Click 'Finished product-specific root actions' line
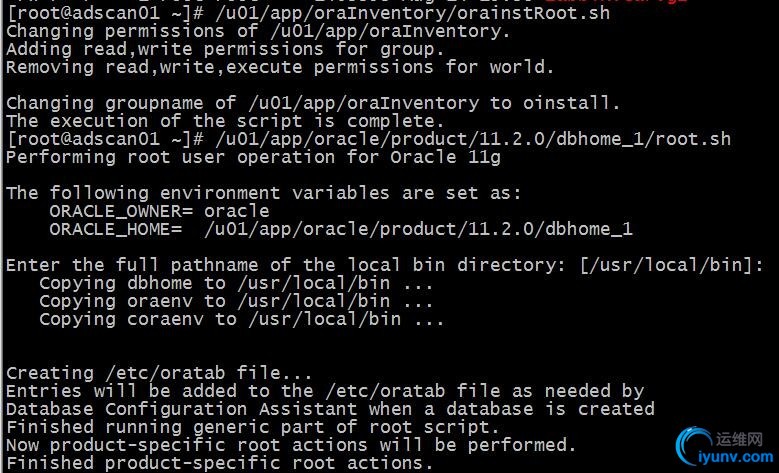This screenshot has height=473, width=779. pos(220,463)
